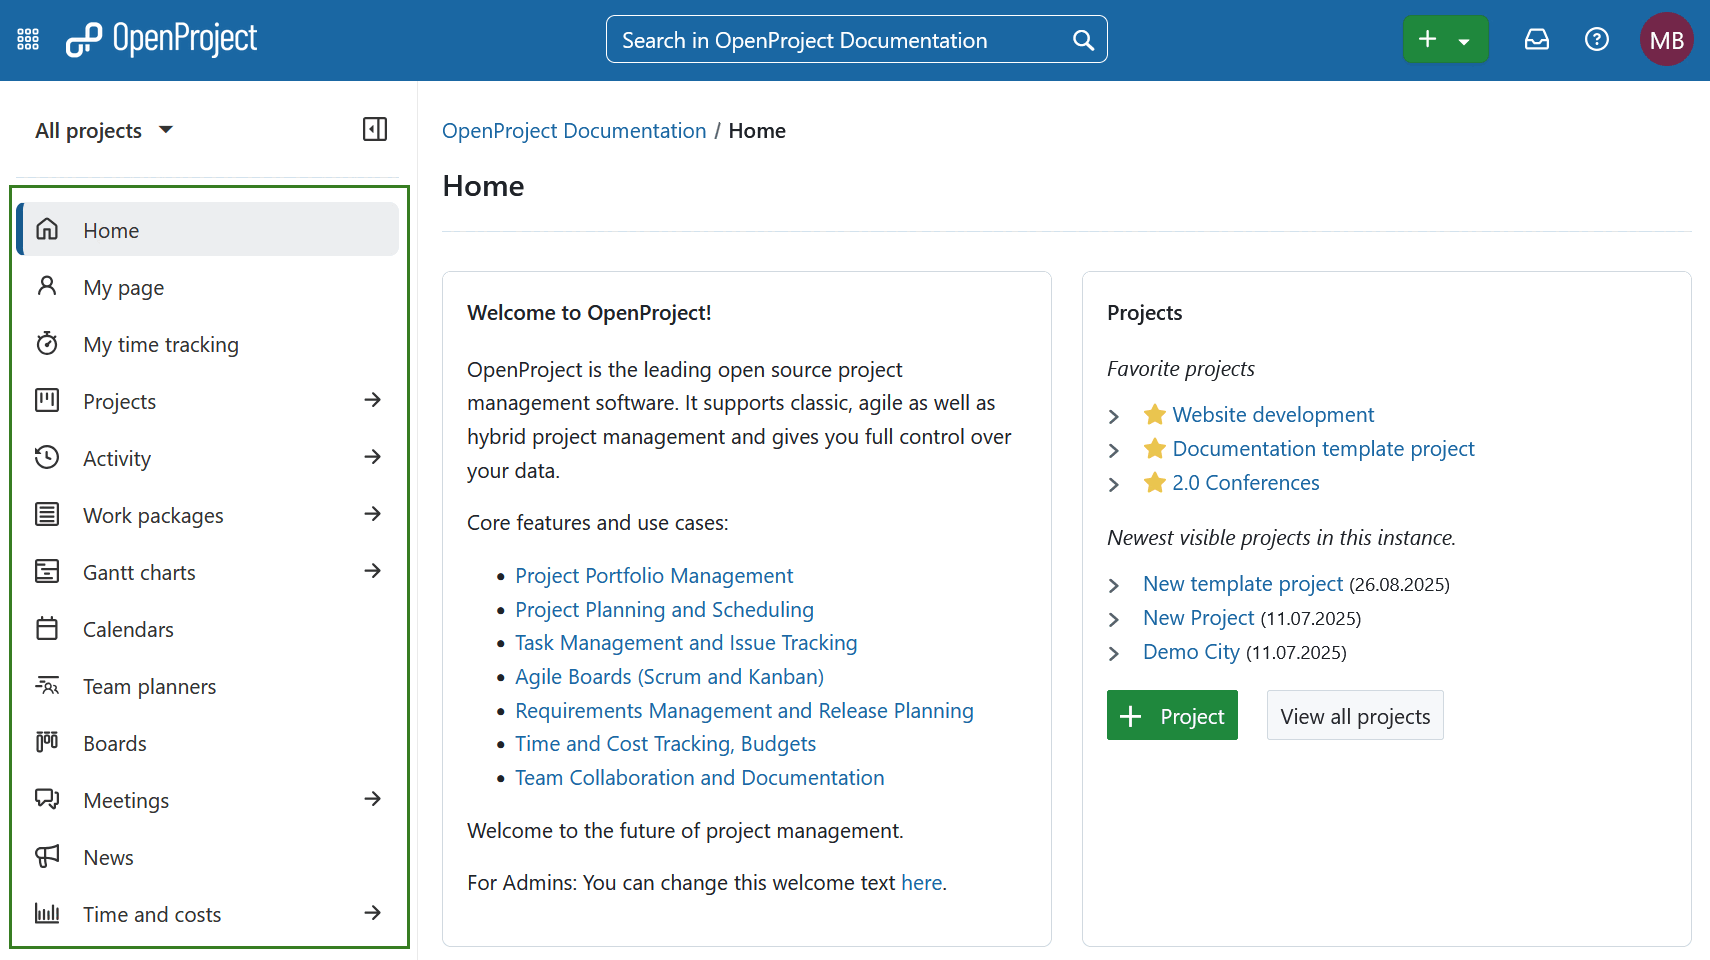Viewport: 1710px width, 960px height.
Task: Collapse the sidebar with the panel icon
Action: pyautogui.click(x=374, y=129)
